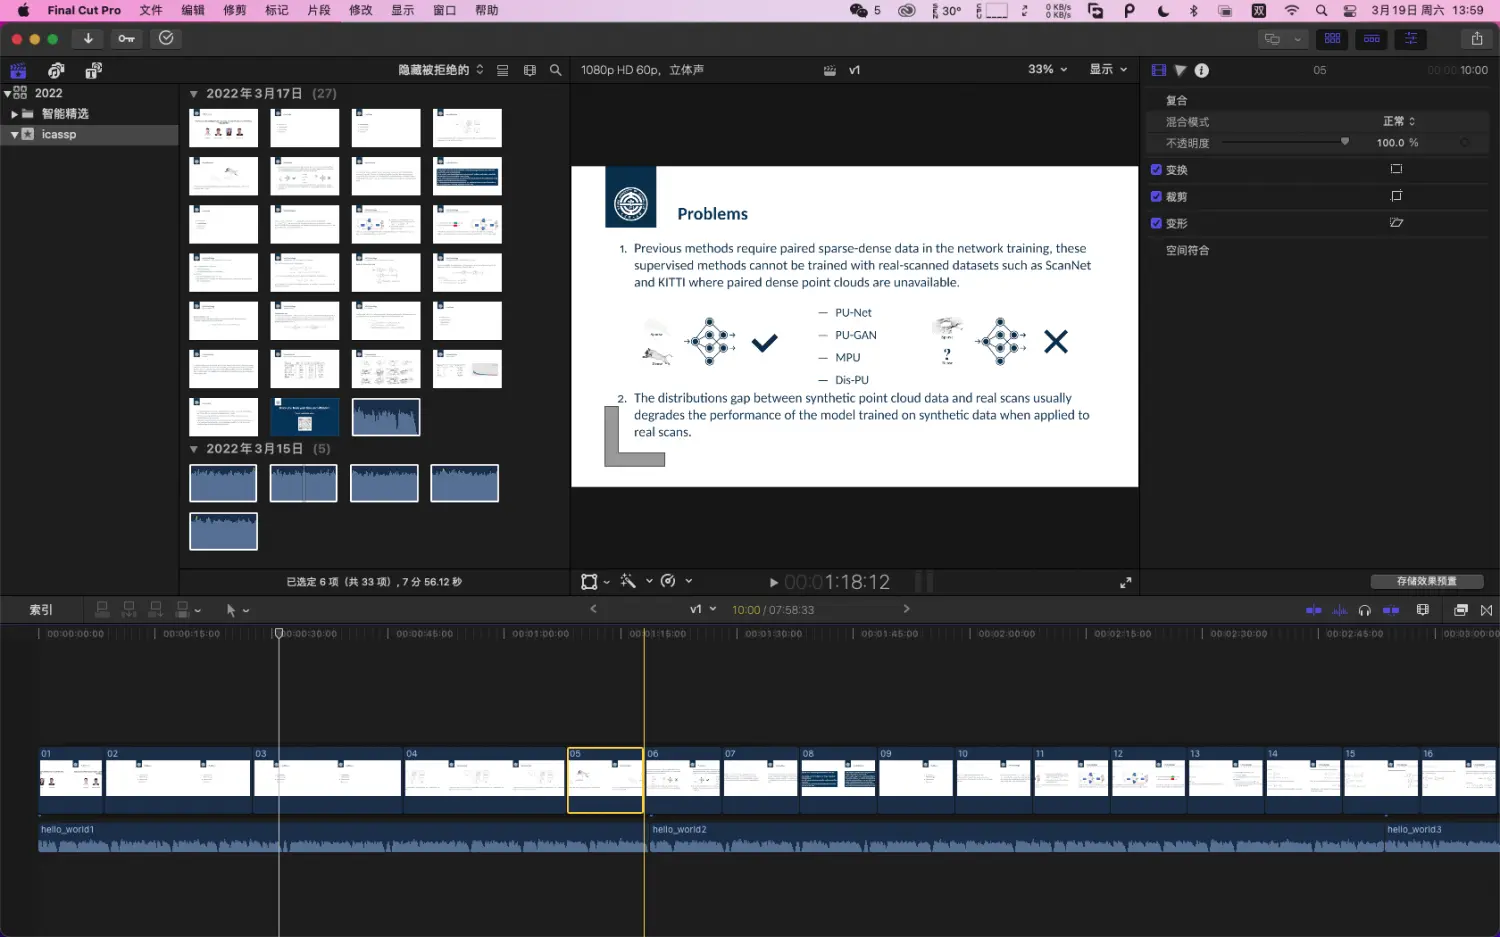1500x937 pixels.
Task: Disable the 变形 distort checkbox
Action: click(1156, 223)
